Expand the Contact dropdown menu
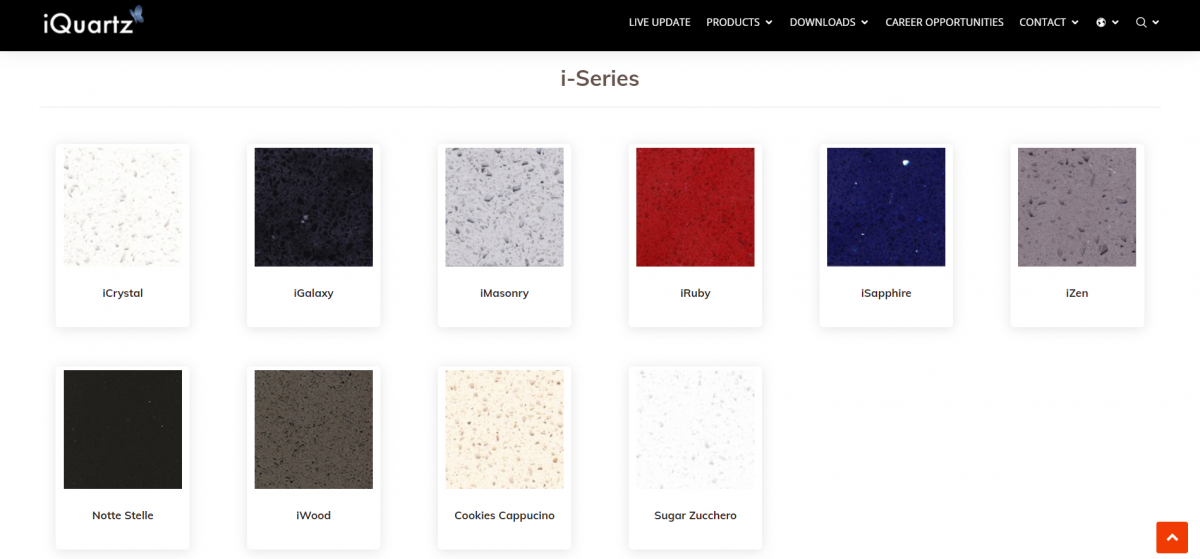Image resolution: width=1200 pixels, height=559 pixels. pyautogui.click(x=1049, y=22)
